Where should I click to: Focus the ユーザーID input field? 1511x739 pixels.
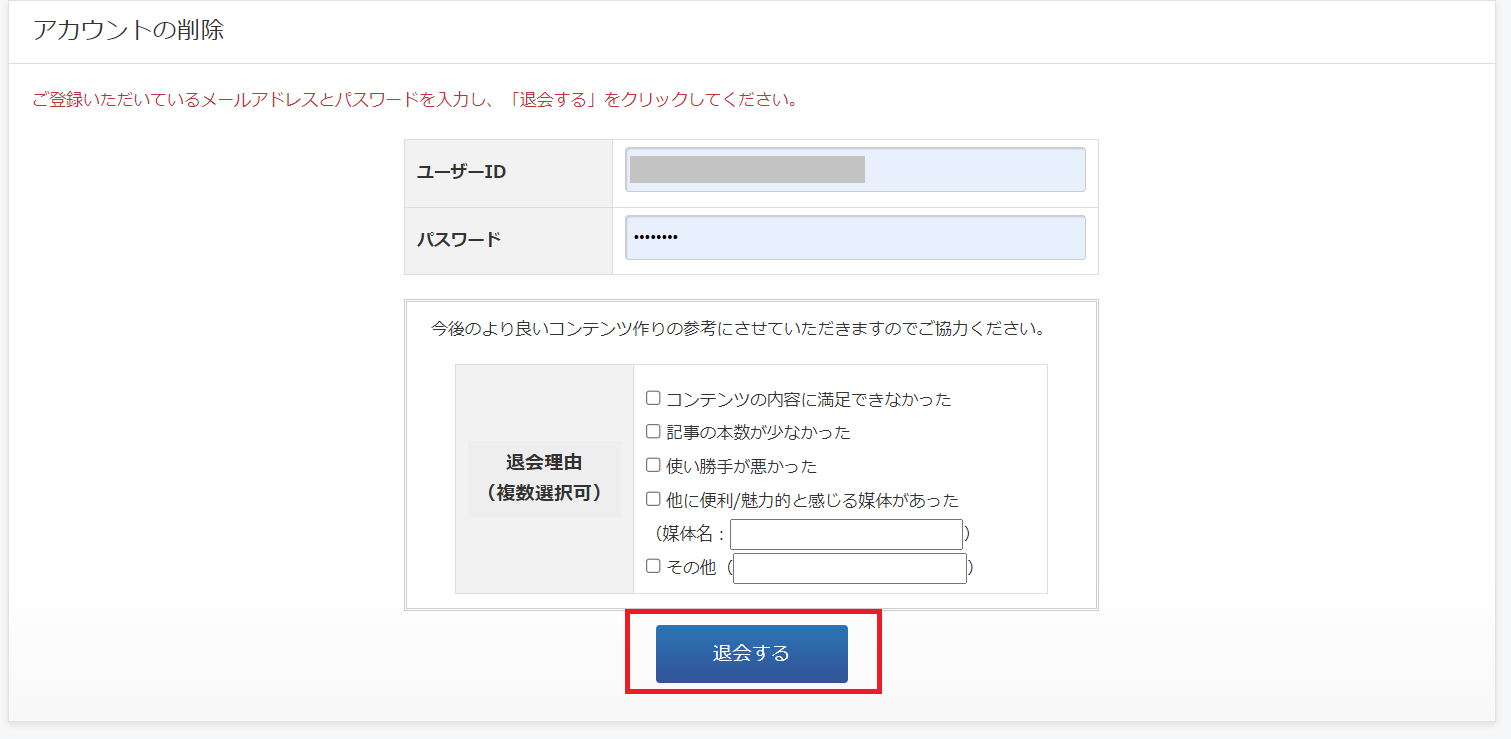[x=855, y=170]
